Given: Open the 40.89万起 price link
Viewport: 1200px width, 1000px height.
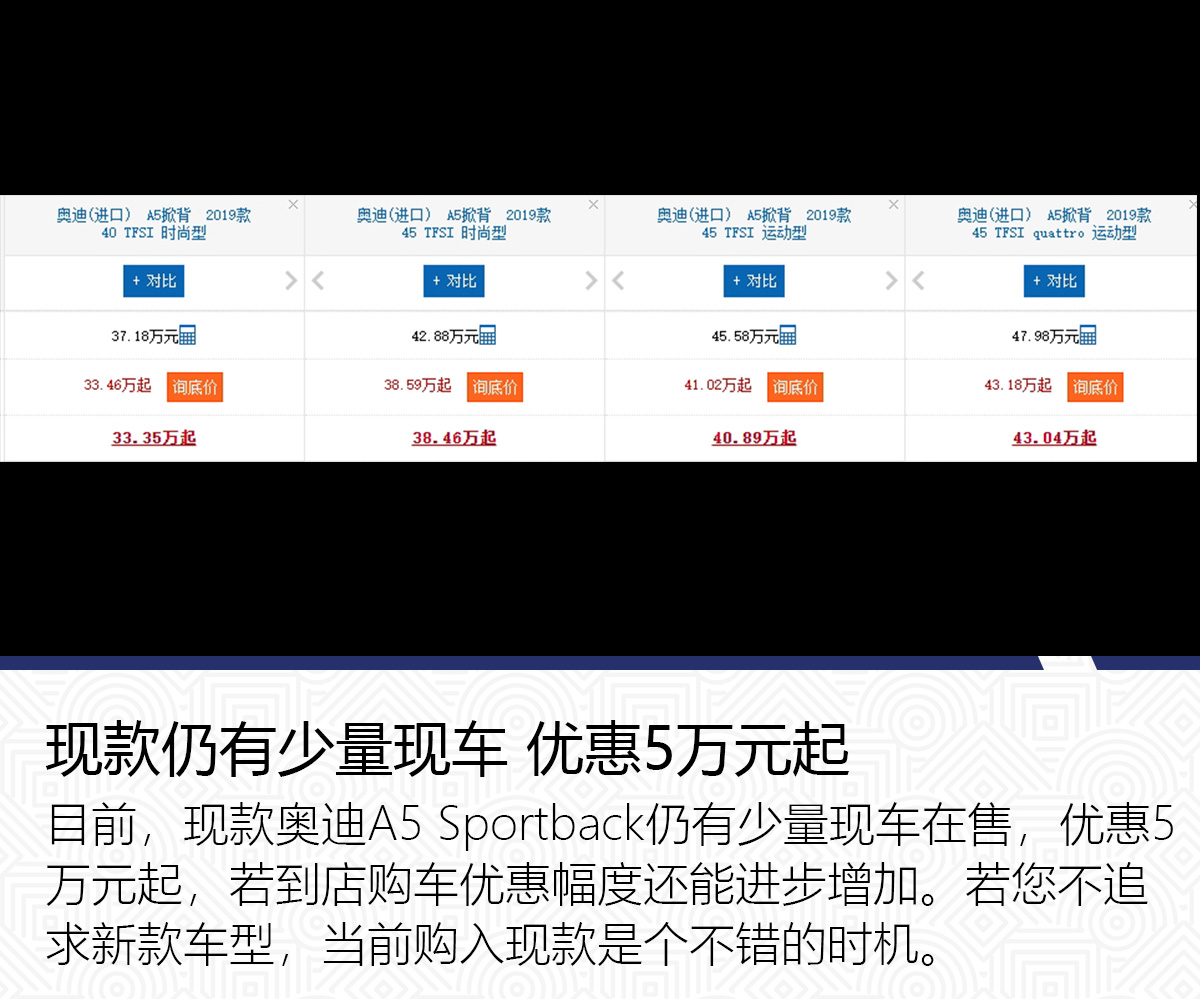Looking at the screenshot, I should pos(754,438).
